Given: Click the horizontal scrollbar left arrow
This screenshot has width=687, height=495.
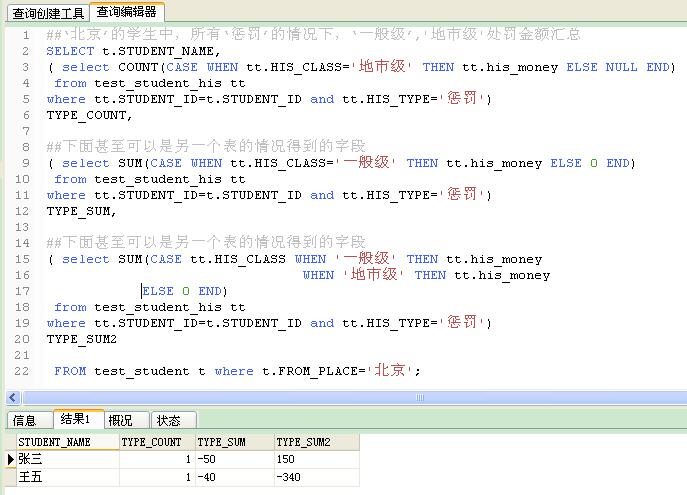Looking at the screenshot, I should pos(13,398).
